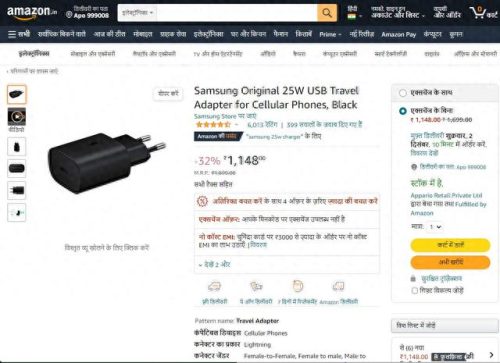Click the orange buy now button
The image size is (500, 363).
[x=450, y=262]
